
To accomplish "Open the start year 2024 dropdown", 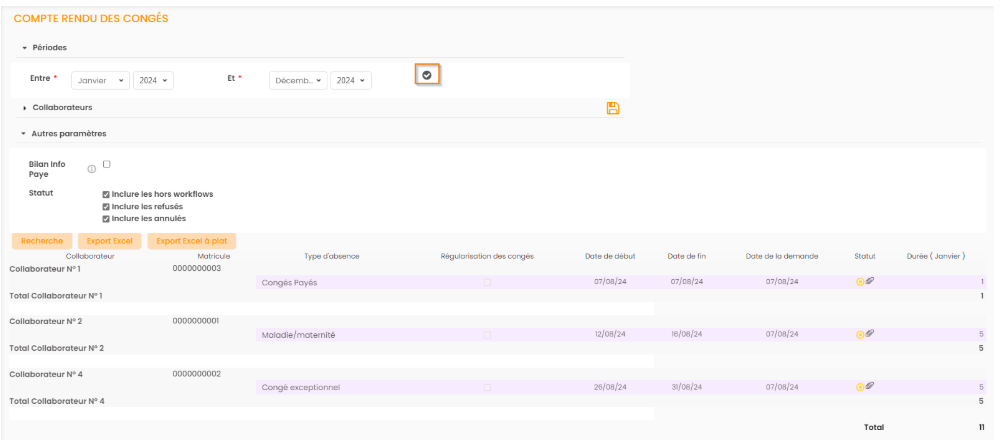I will coord(153,80).
